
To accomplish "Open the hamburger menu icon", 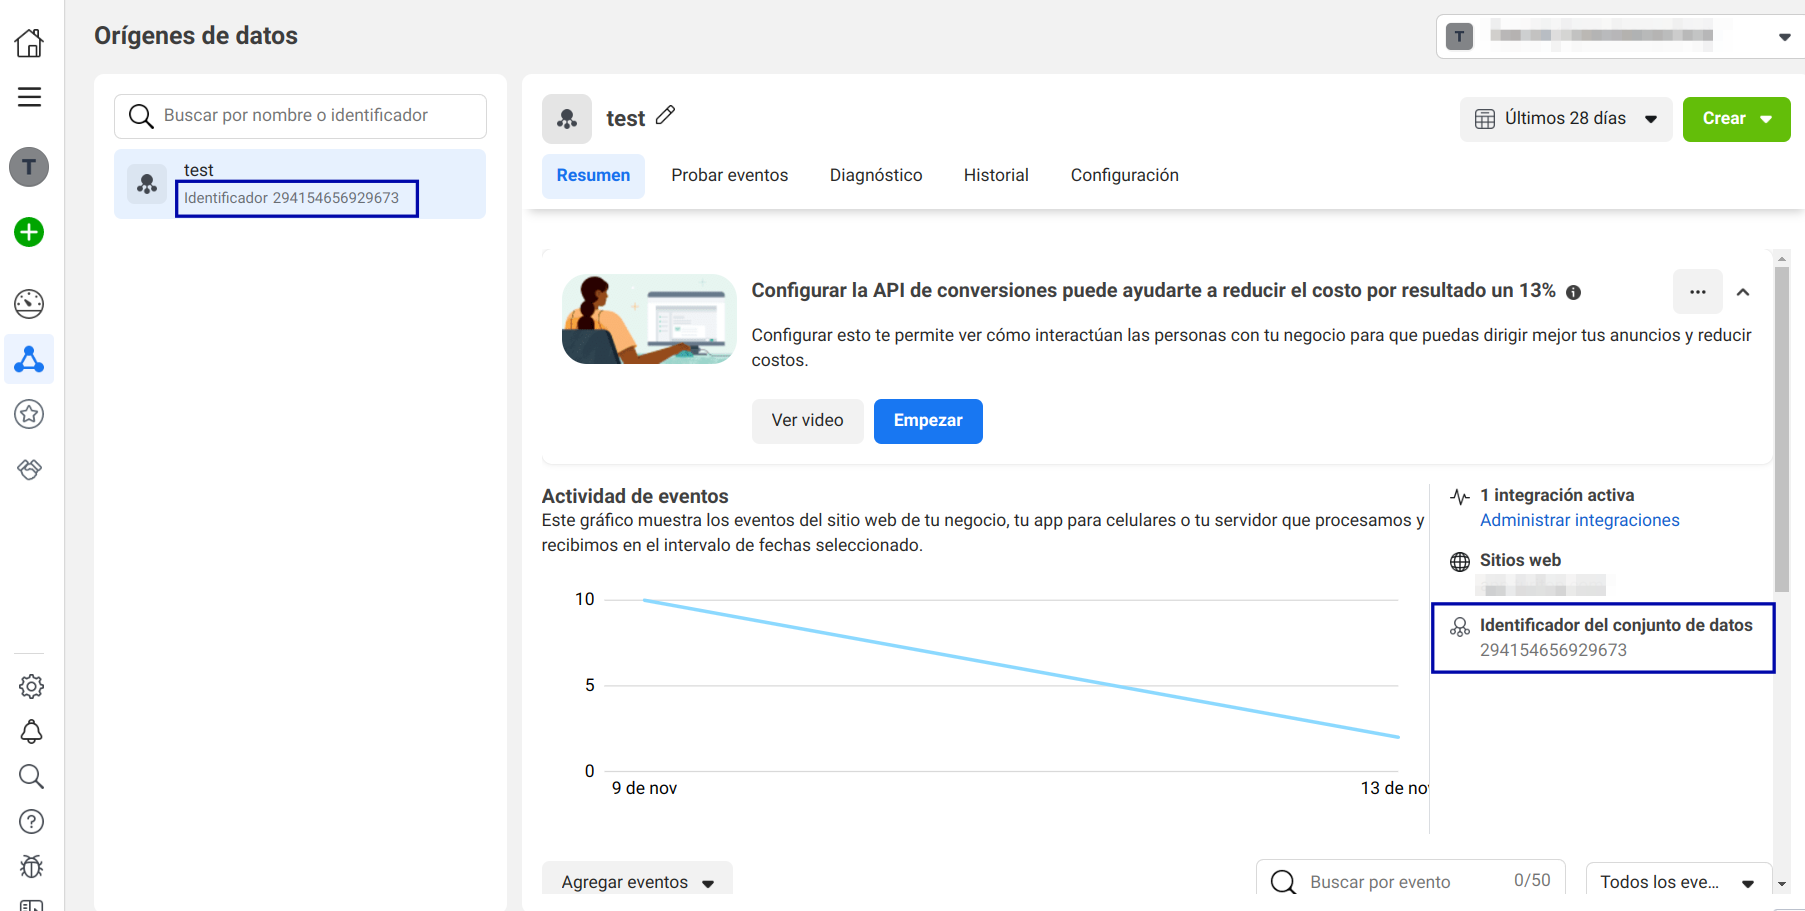I will pyautogui.click(x=29, y=97).
